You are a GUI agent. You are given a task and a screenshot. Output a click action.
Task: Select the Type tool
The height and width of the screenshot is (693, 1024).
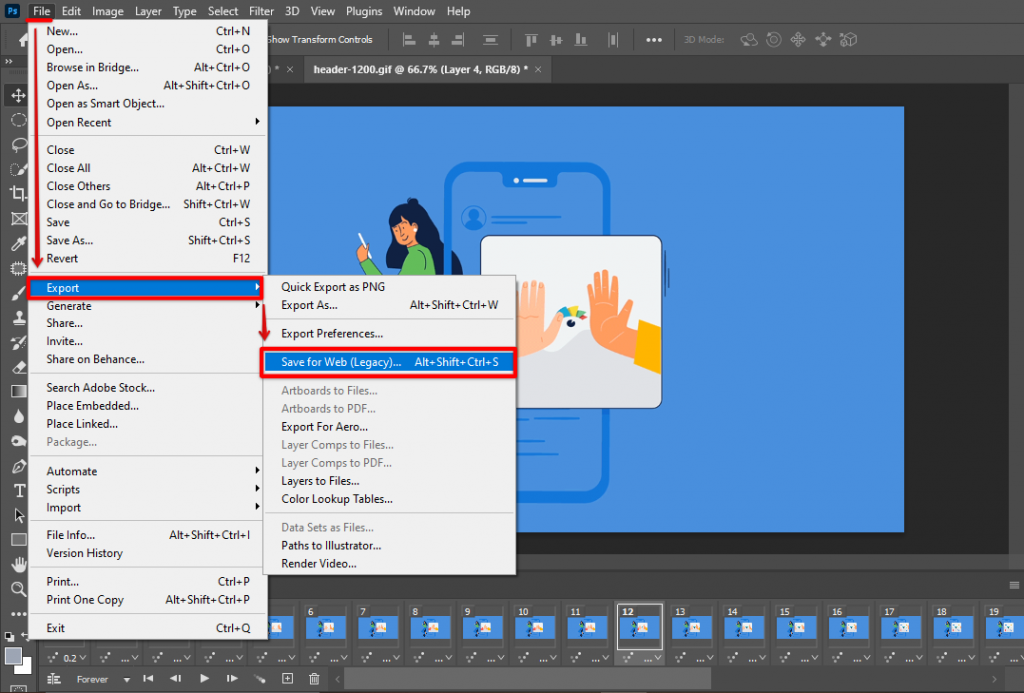click(18, 493)
